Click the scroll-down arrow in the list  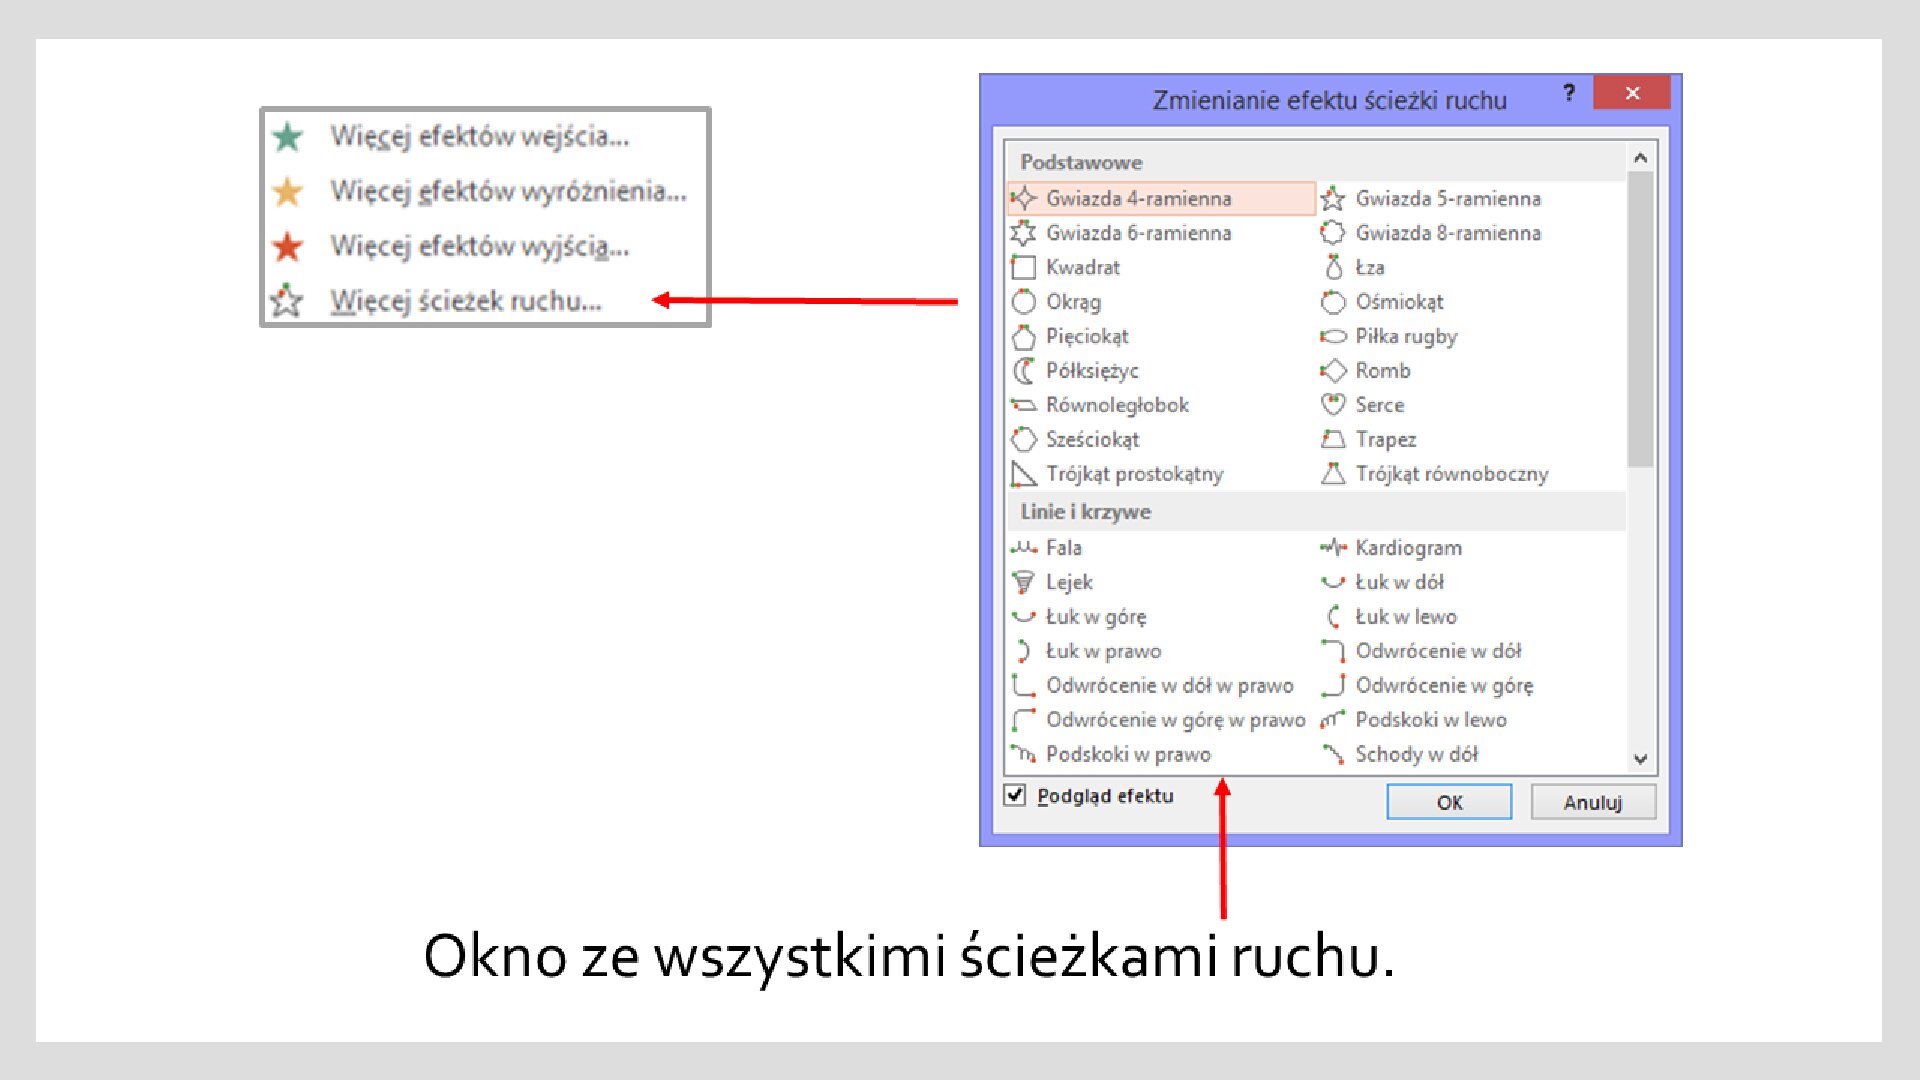pyautogui.click(x=1641, y=759)
